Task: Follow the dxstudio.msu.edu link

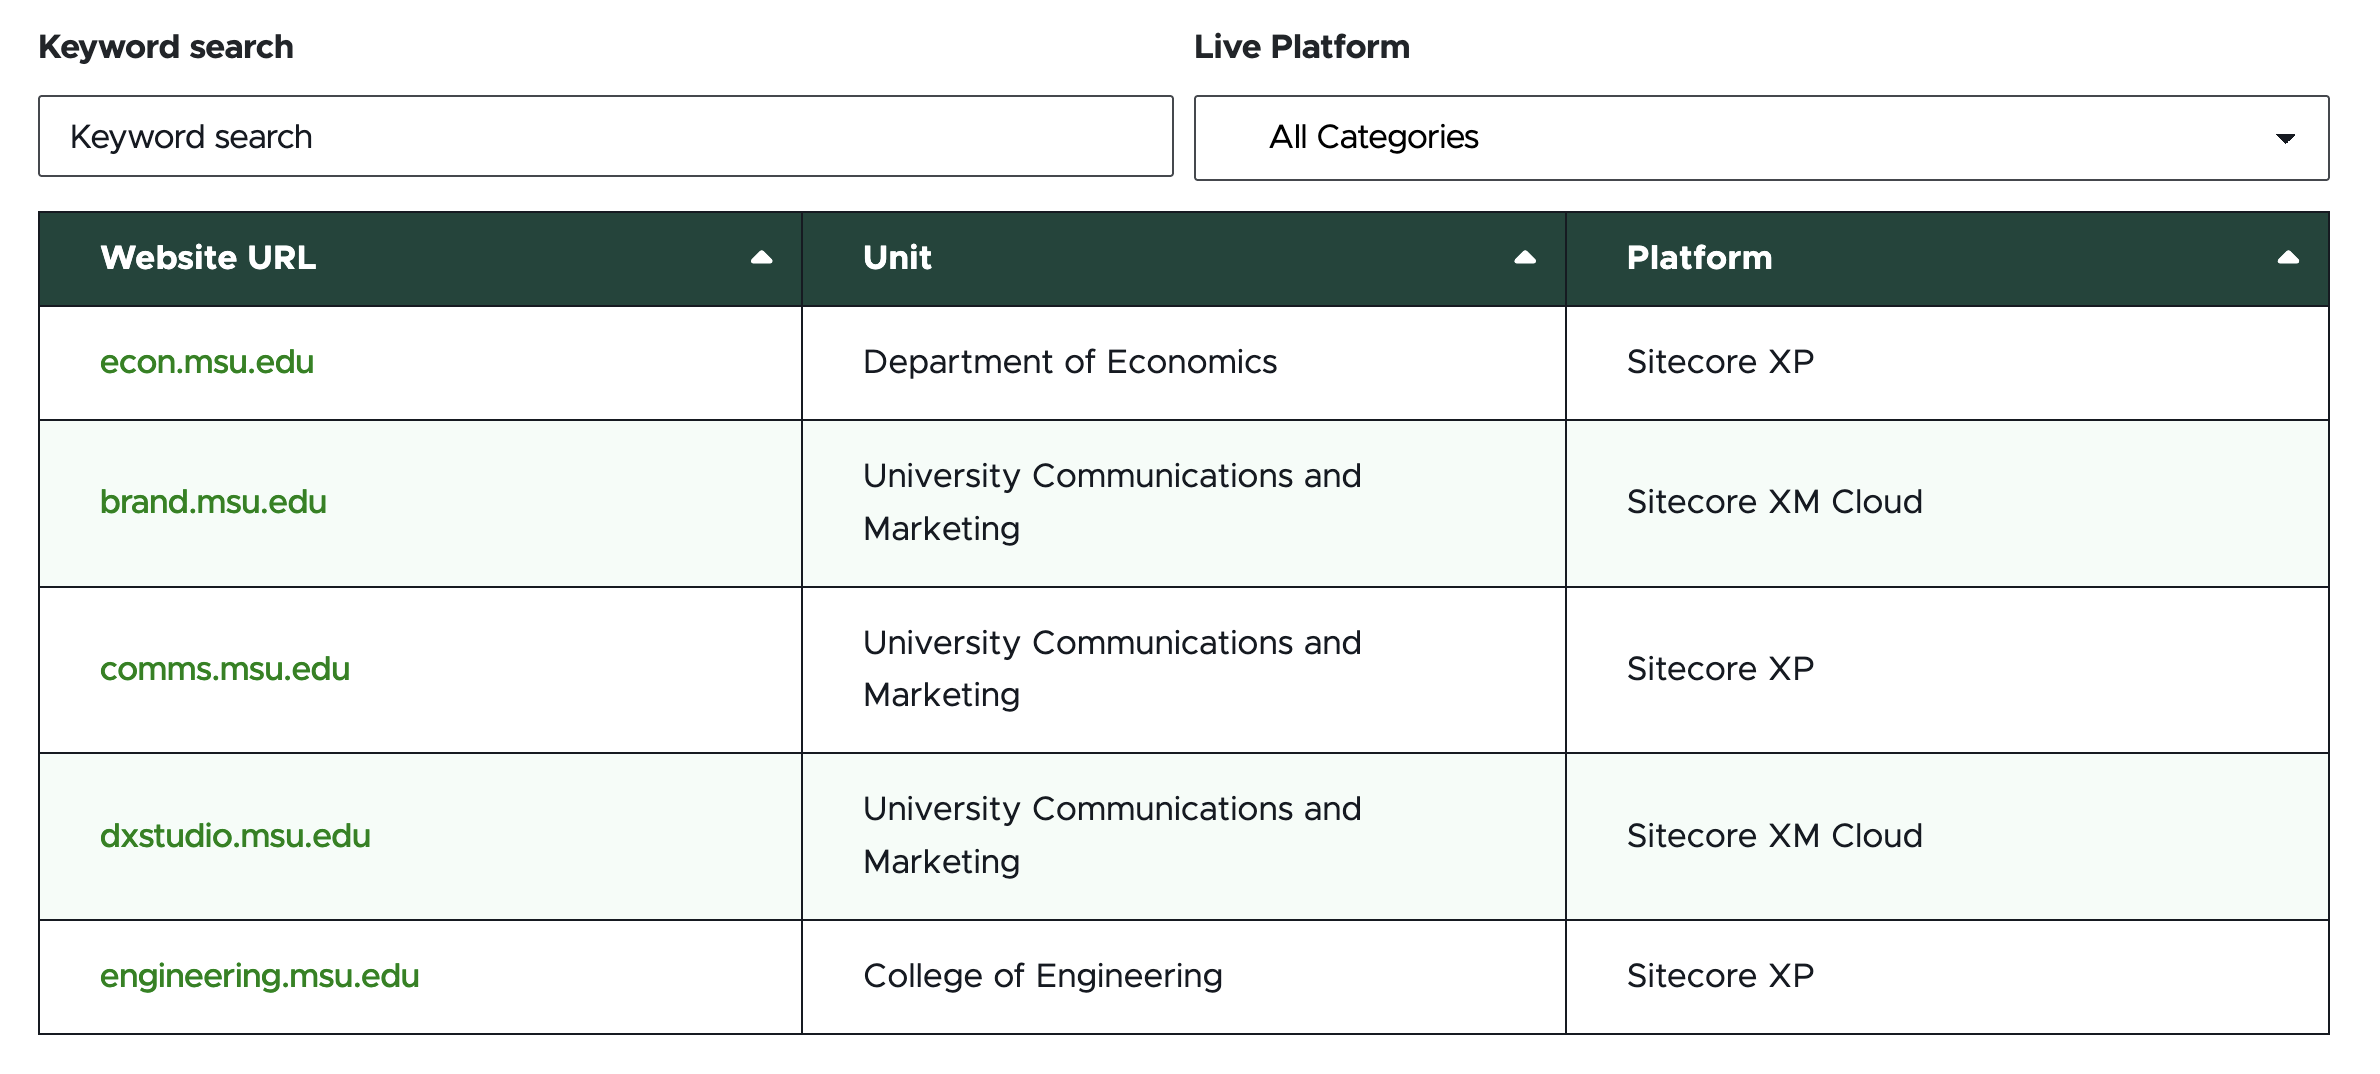Action: click(235, 836)
